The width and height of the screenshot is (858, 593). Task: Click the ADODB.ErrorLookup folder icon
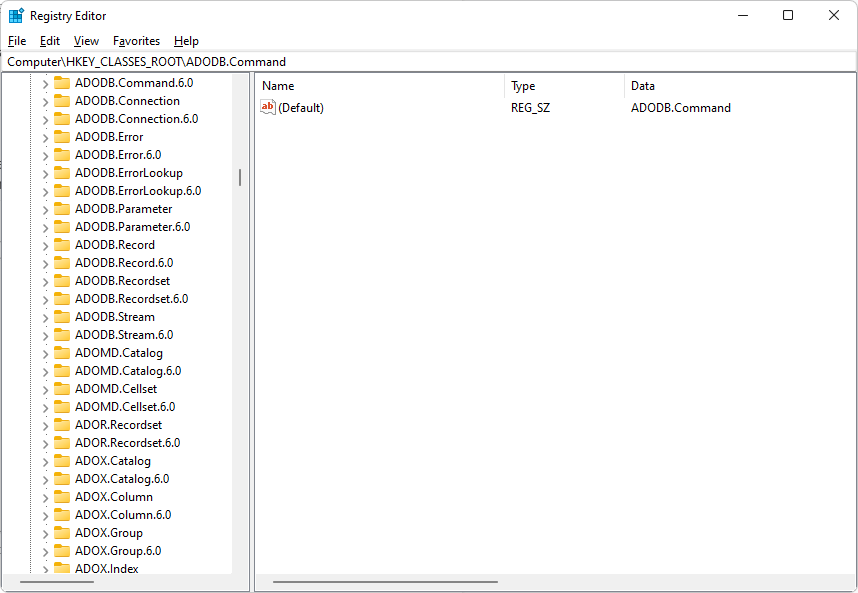pyautogui.click(x=62, y=173)
